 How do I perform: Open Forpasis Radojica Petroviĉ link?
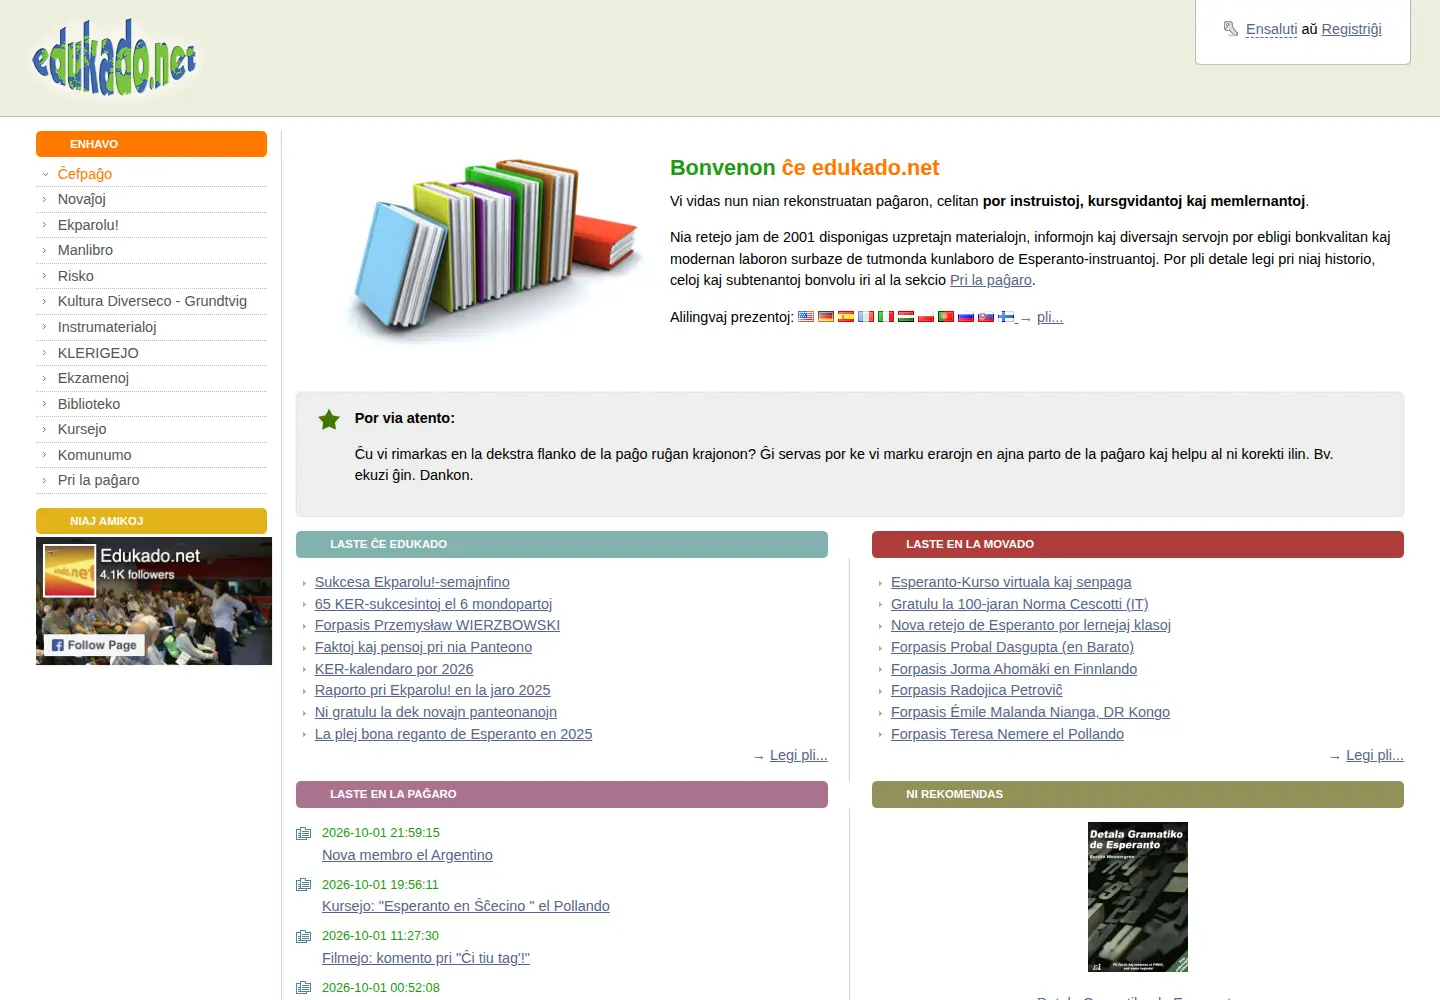tap(977, 690)
